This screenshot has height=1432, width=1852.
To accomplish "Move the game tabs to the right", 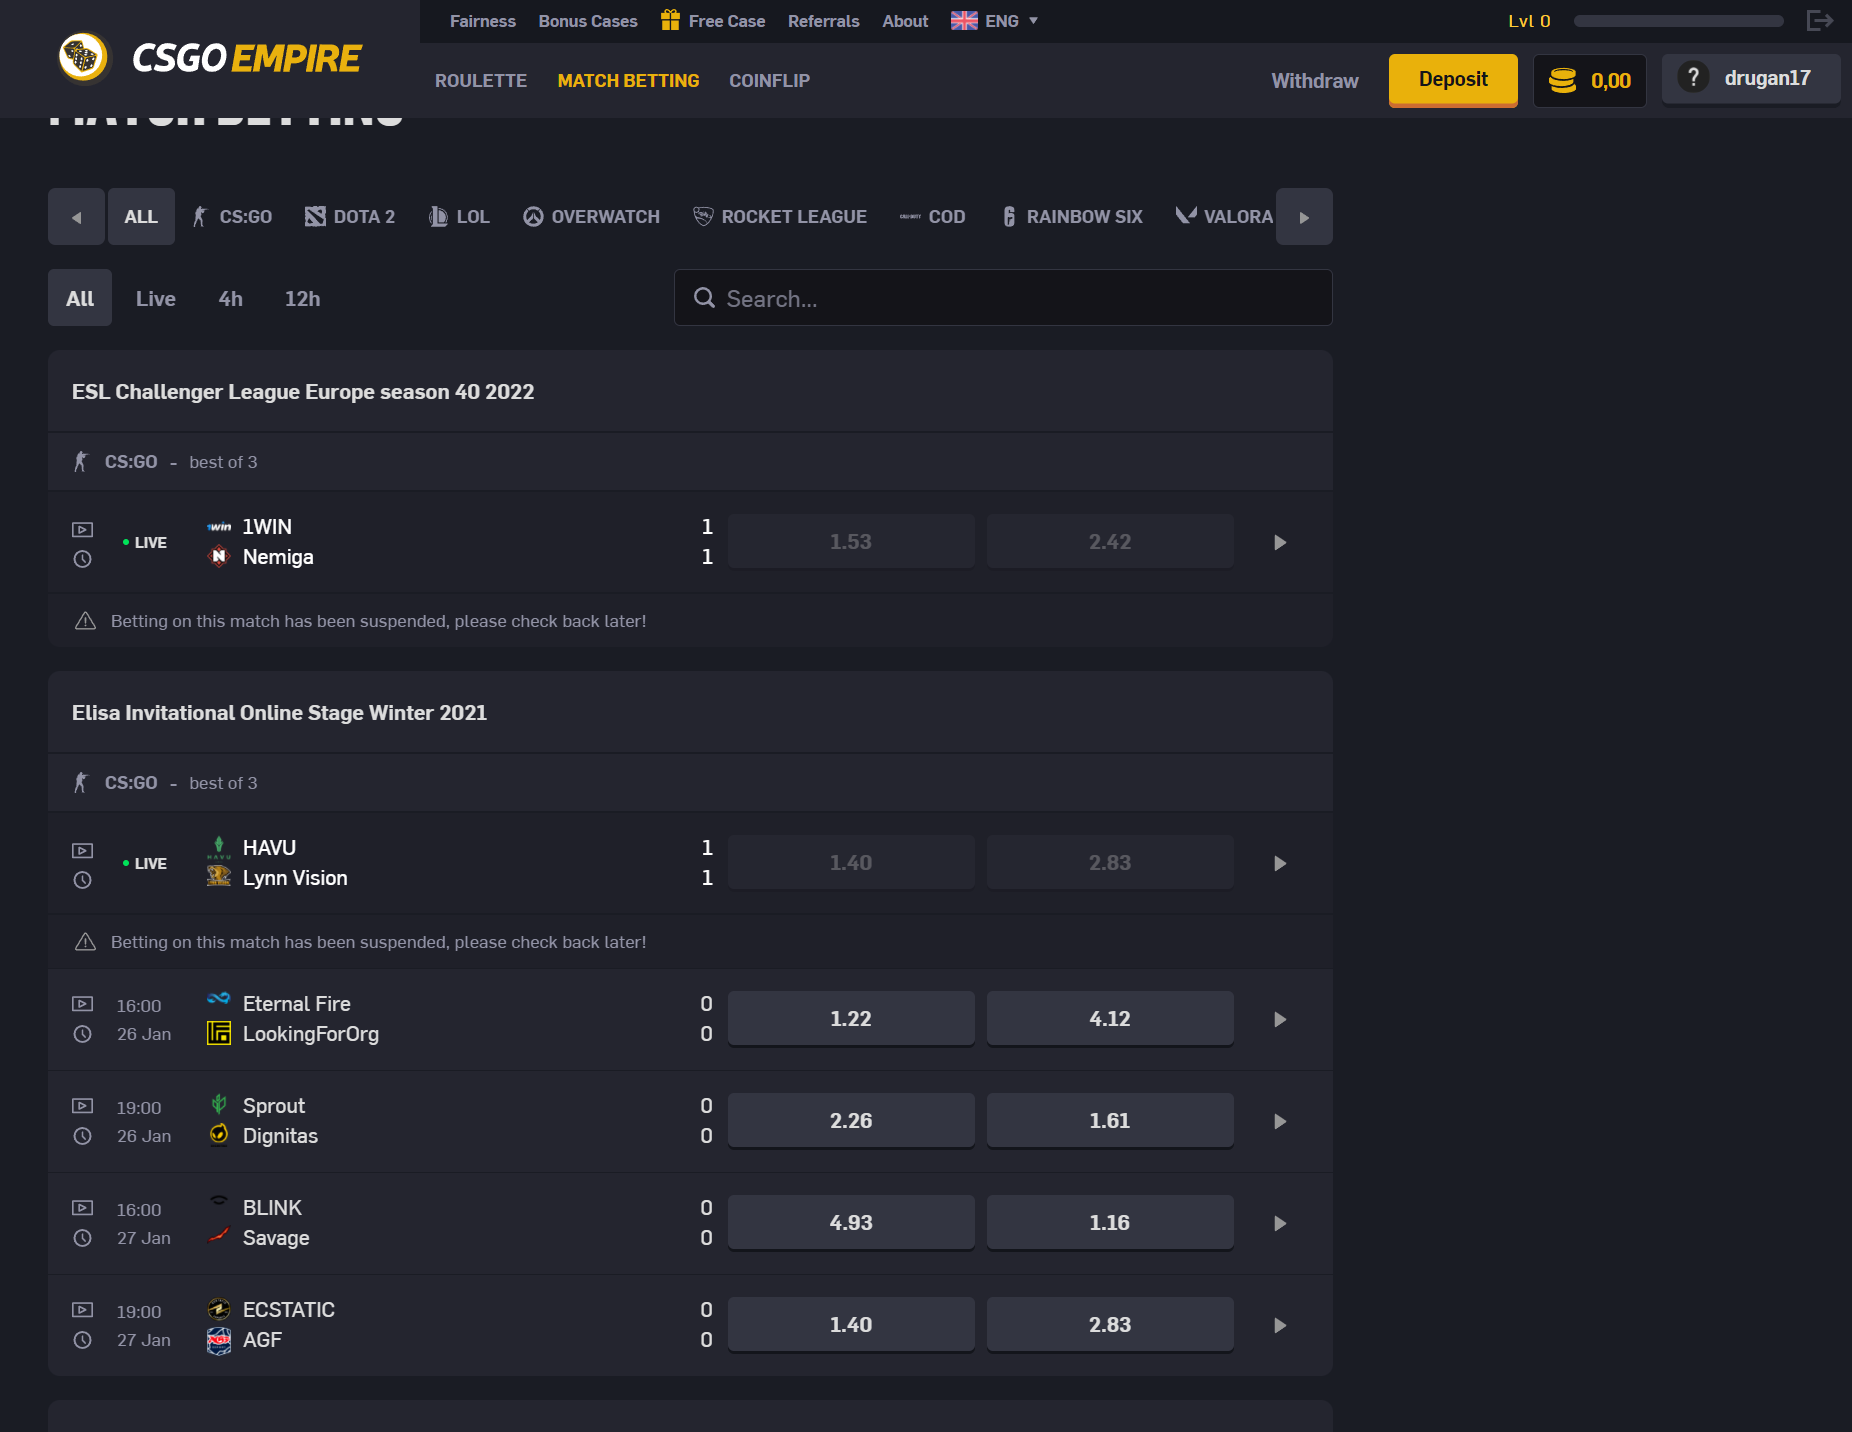I will coord(1304,216).
